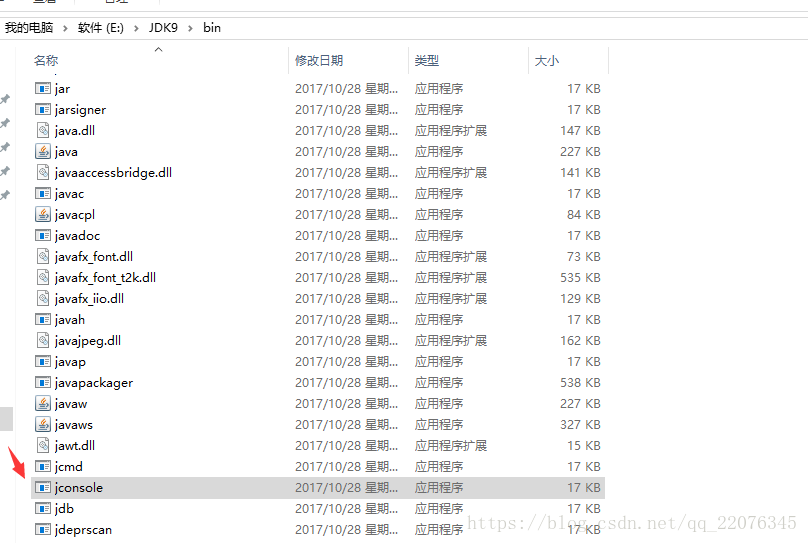
Task: Click the jarsigner file icon
Action: coord(43,110)
